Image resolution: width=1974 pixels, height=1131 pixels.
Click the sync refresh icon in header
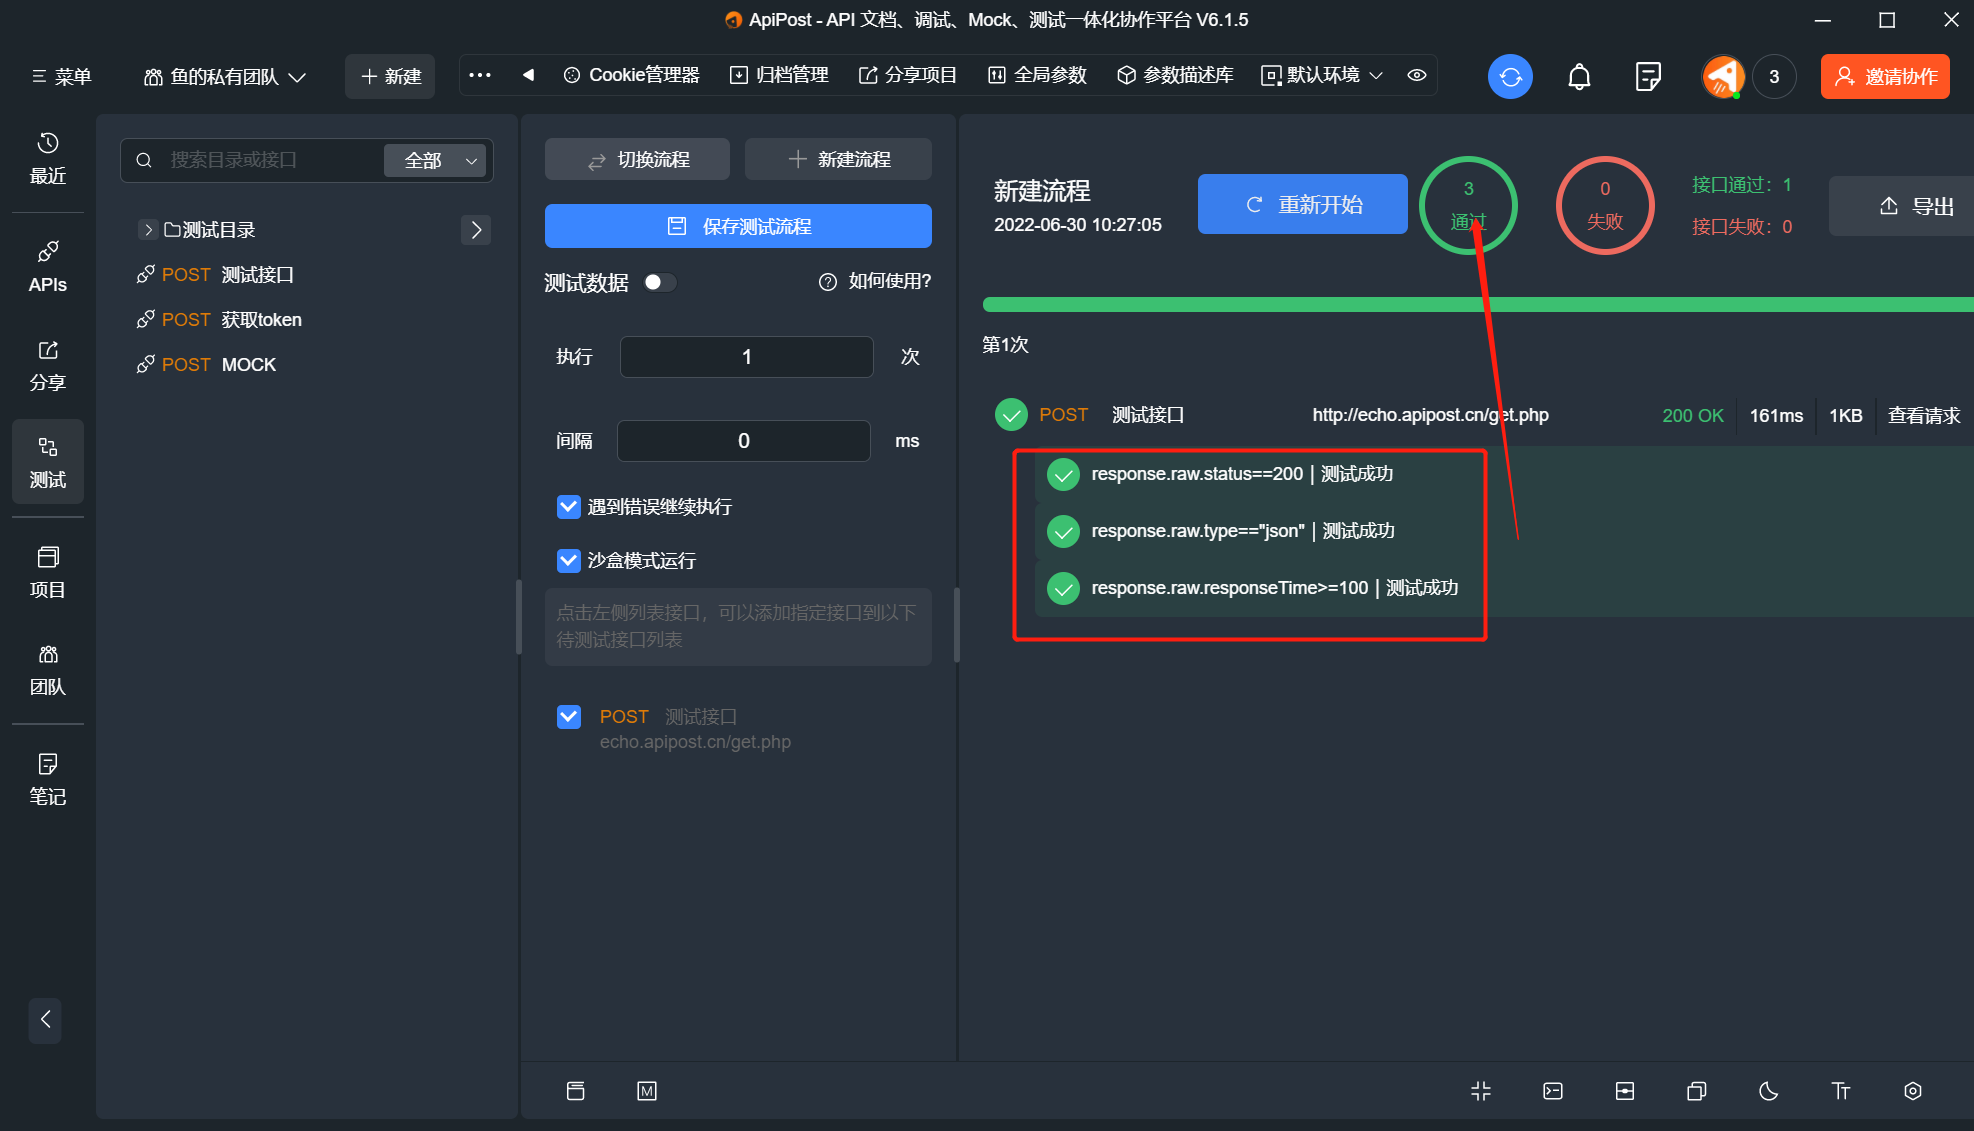[1510, 76]
